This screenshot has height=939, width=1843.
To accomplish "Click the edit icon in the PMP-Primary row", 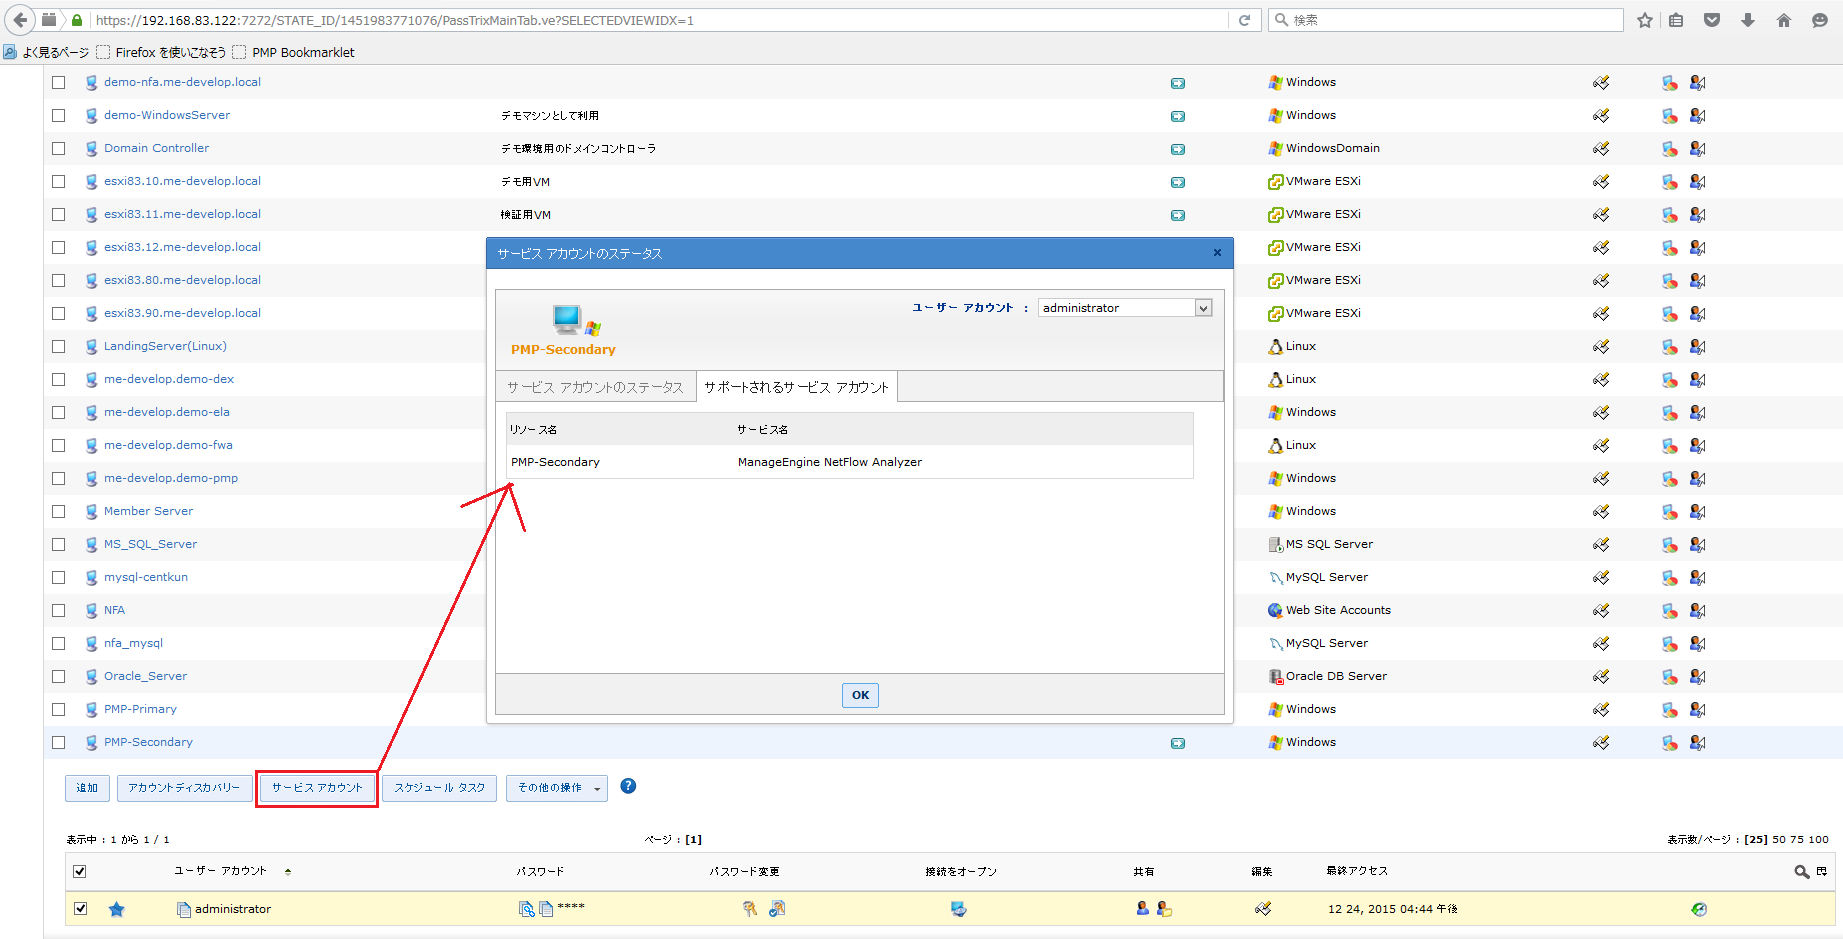I will click(1601, 710).
